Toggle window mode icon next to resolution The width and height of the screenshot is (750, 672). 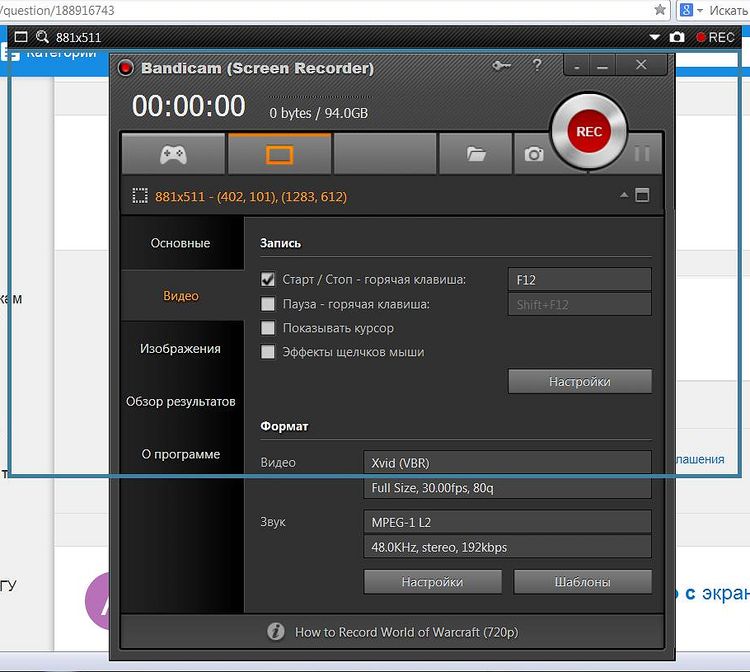(642, 195)
